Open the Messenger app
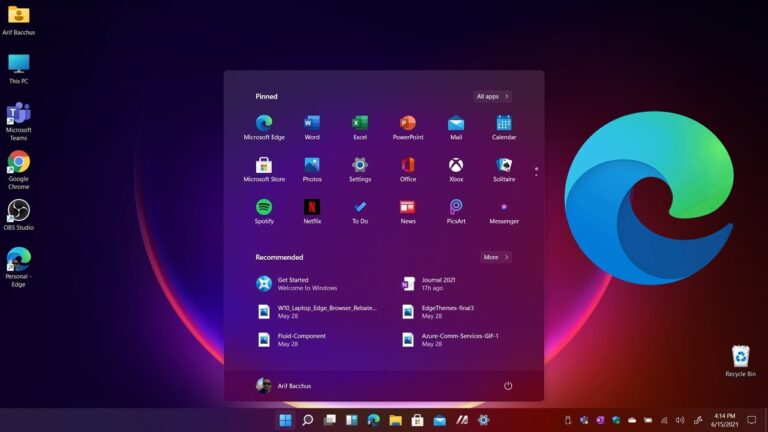Viewport: 768px width, 432px height. (504, 212)
